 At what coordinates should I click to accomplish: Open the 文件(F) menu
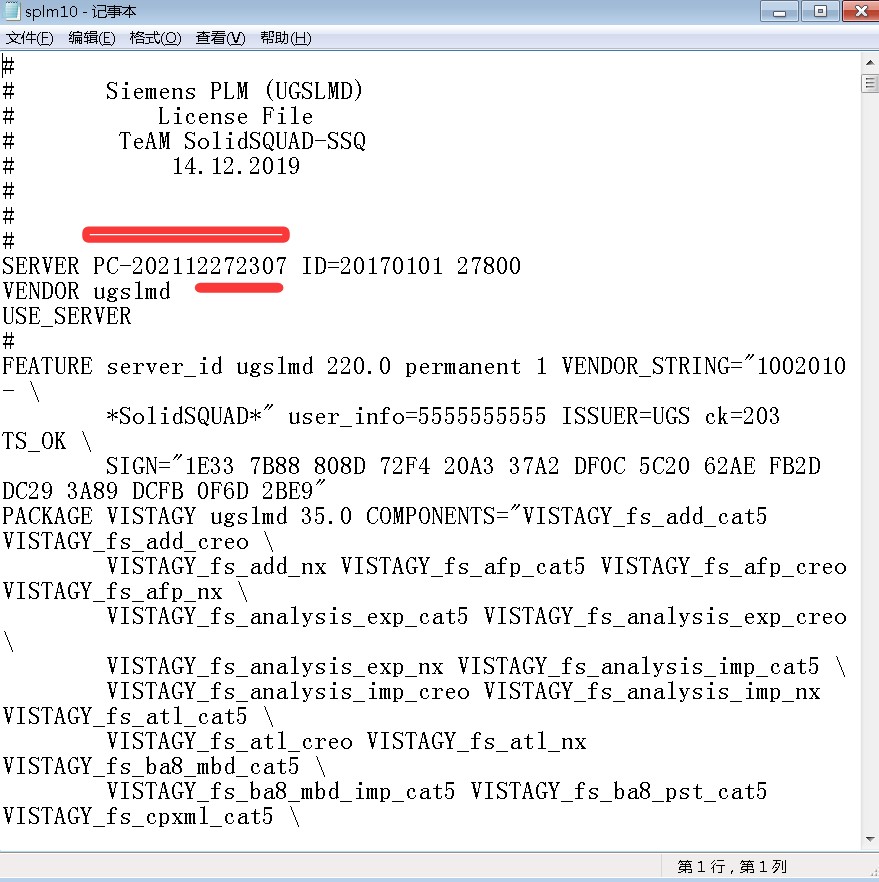[30, 38]
